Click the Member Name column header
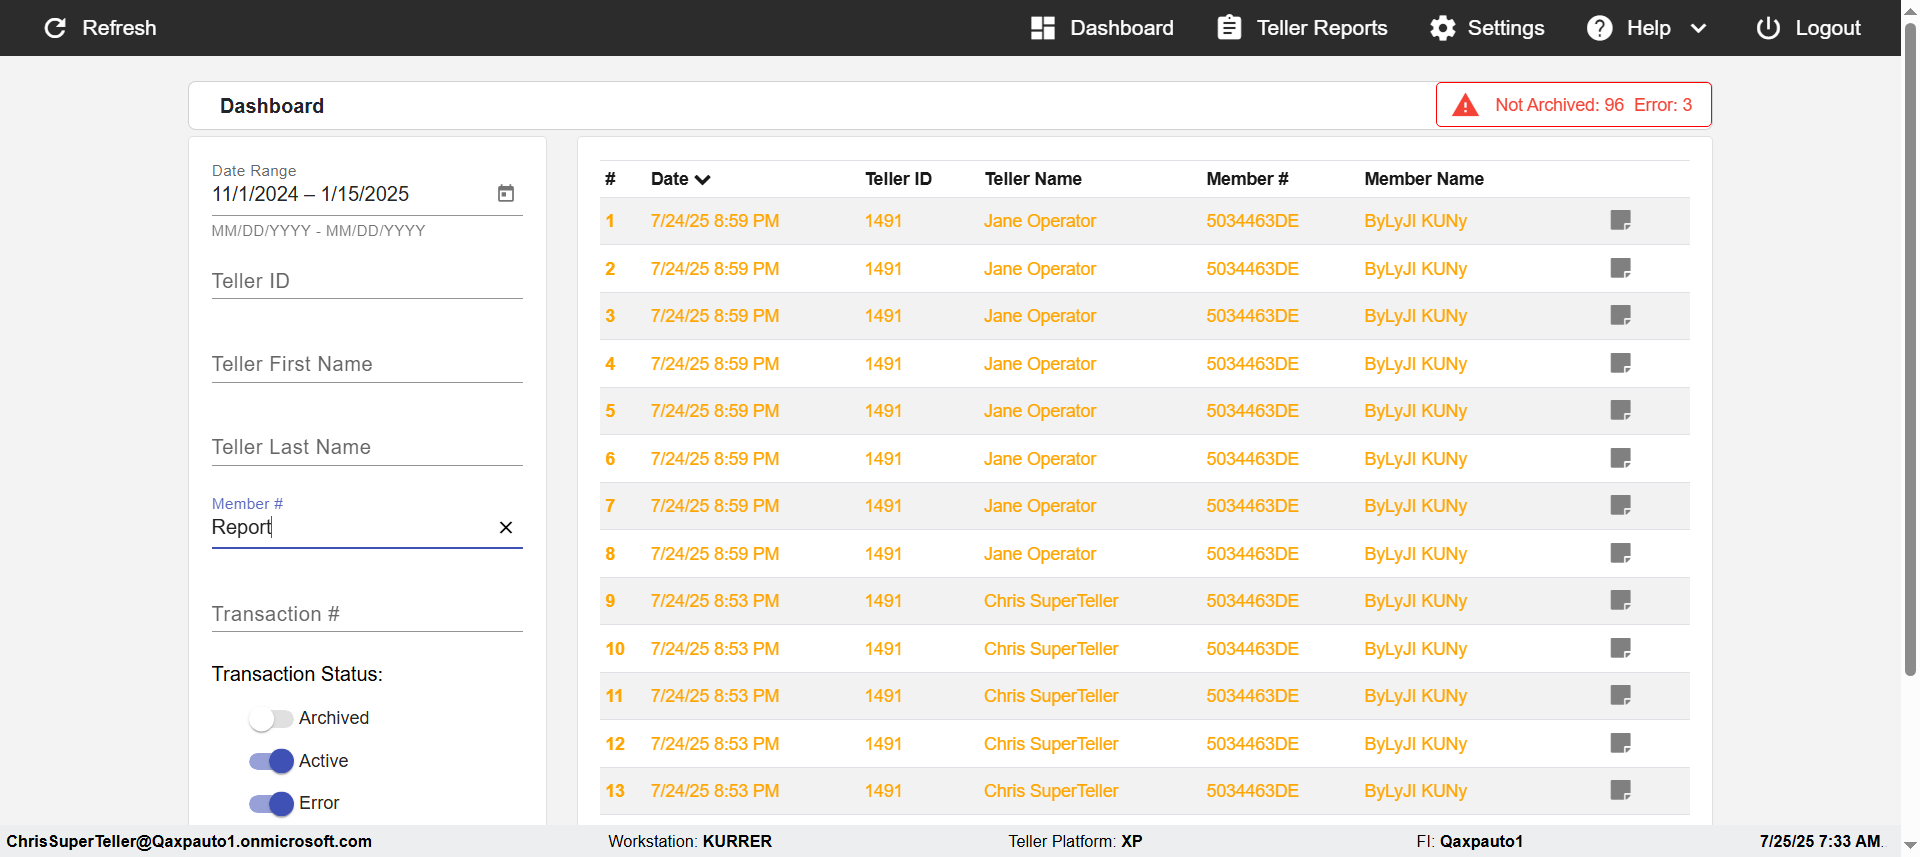The height and width of the screenshot is (857, 1920). tap(1424, 179)
